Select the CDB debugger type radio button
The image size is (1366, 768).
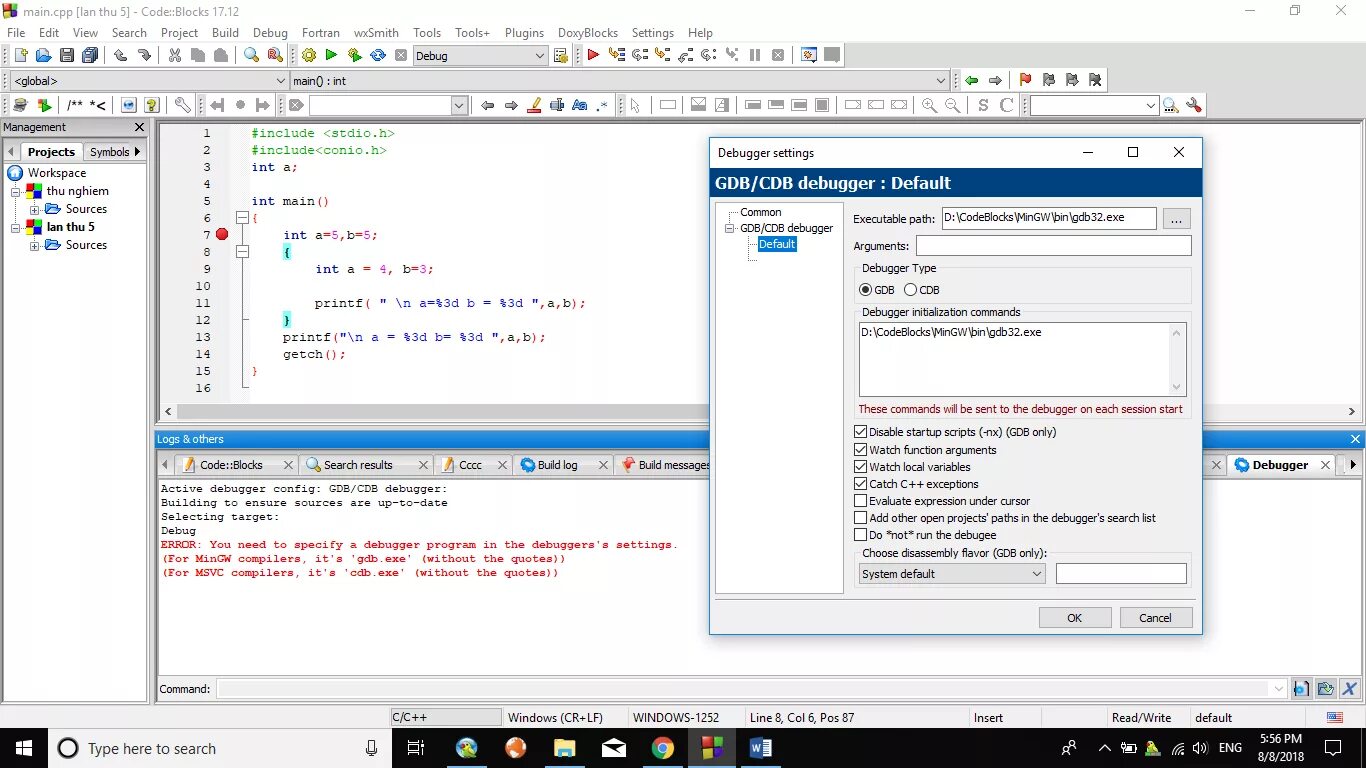(x=910, y=290)
